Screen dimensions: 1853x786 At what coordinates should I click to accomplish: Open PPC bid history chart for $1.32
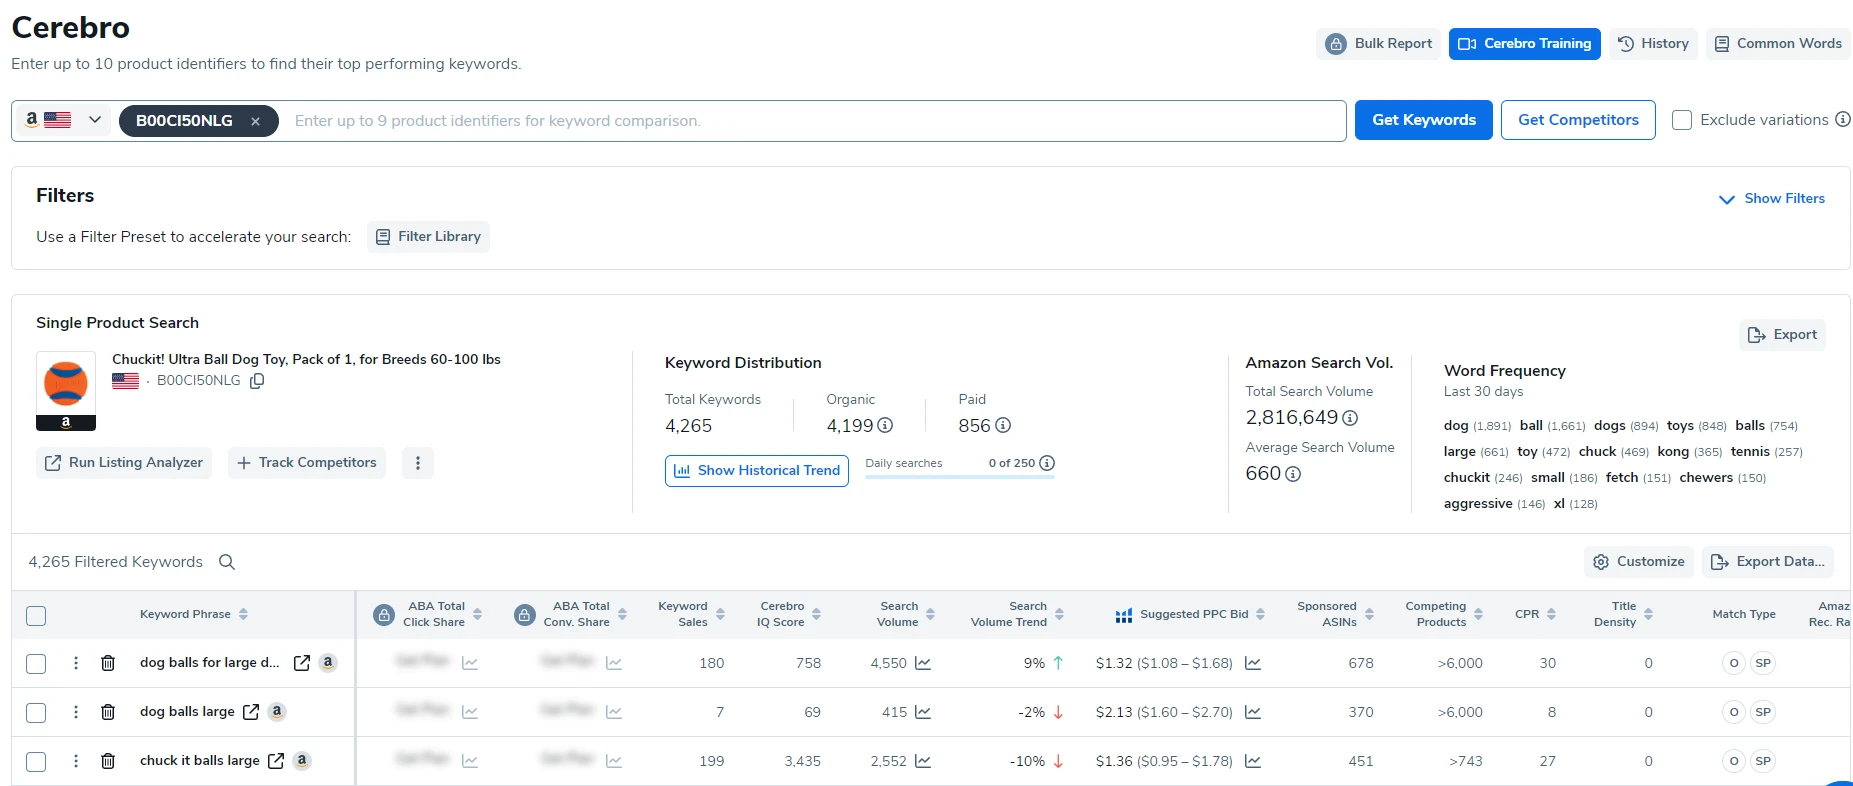(1252, 664)
